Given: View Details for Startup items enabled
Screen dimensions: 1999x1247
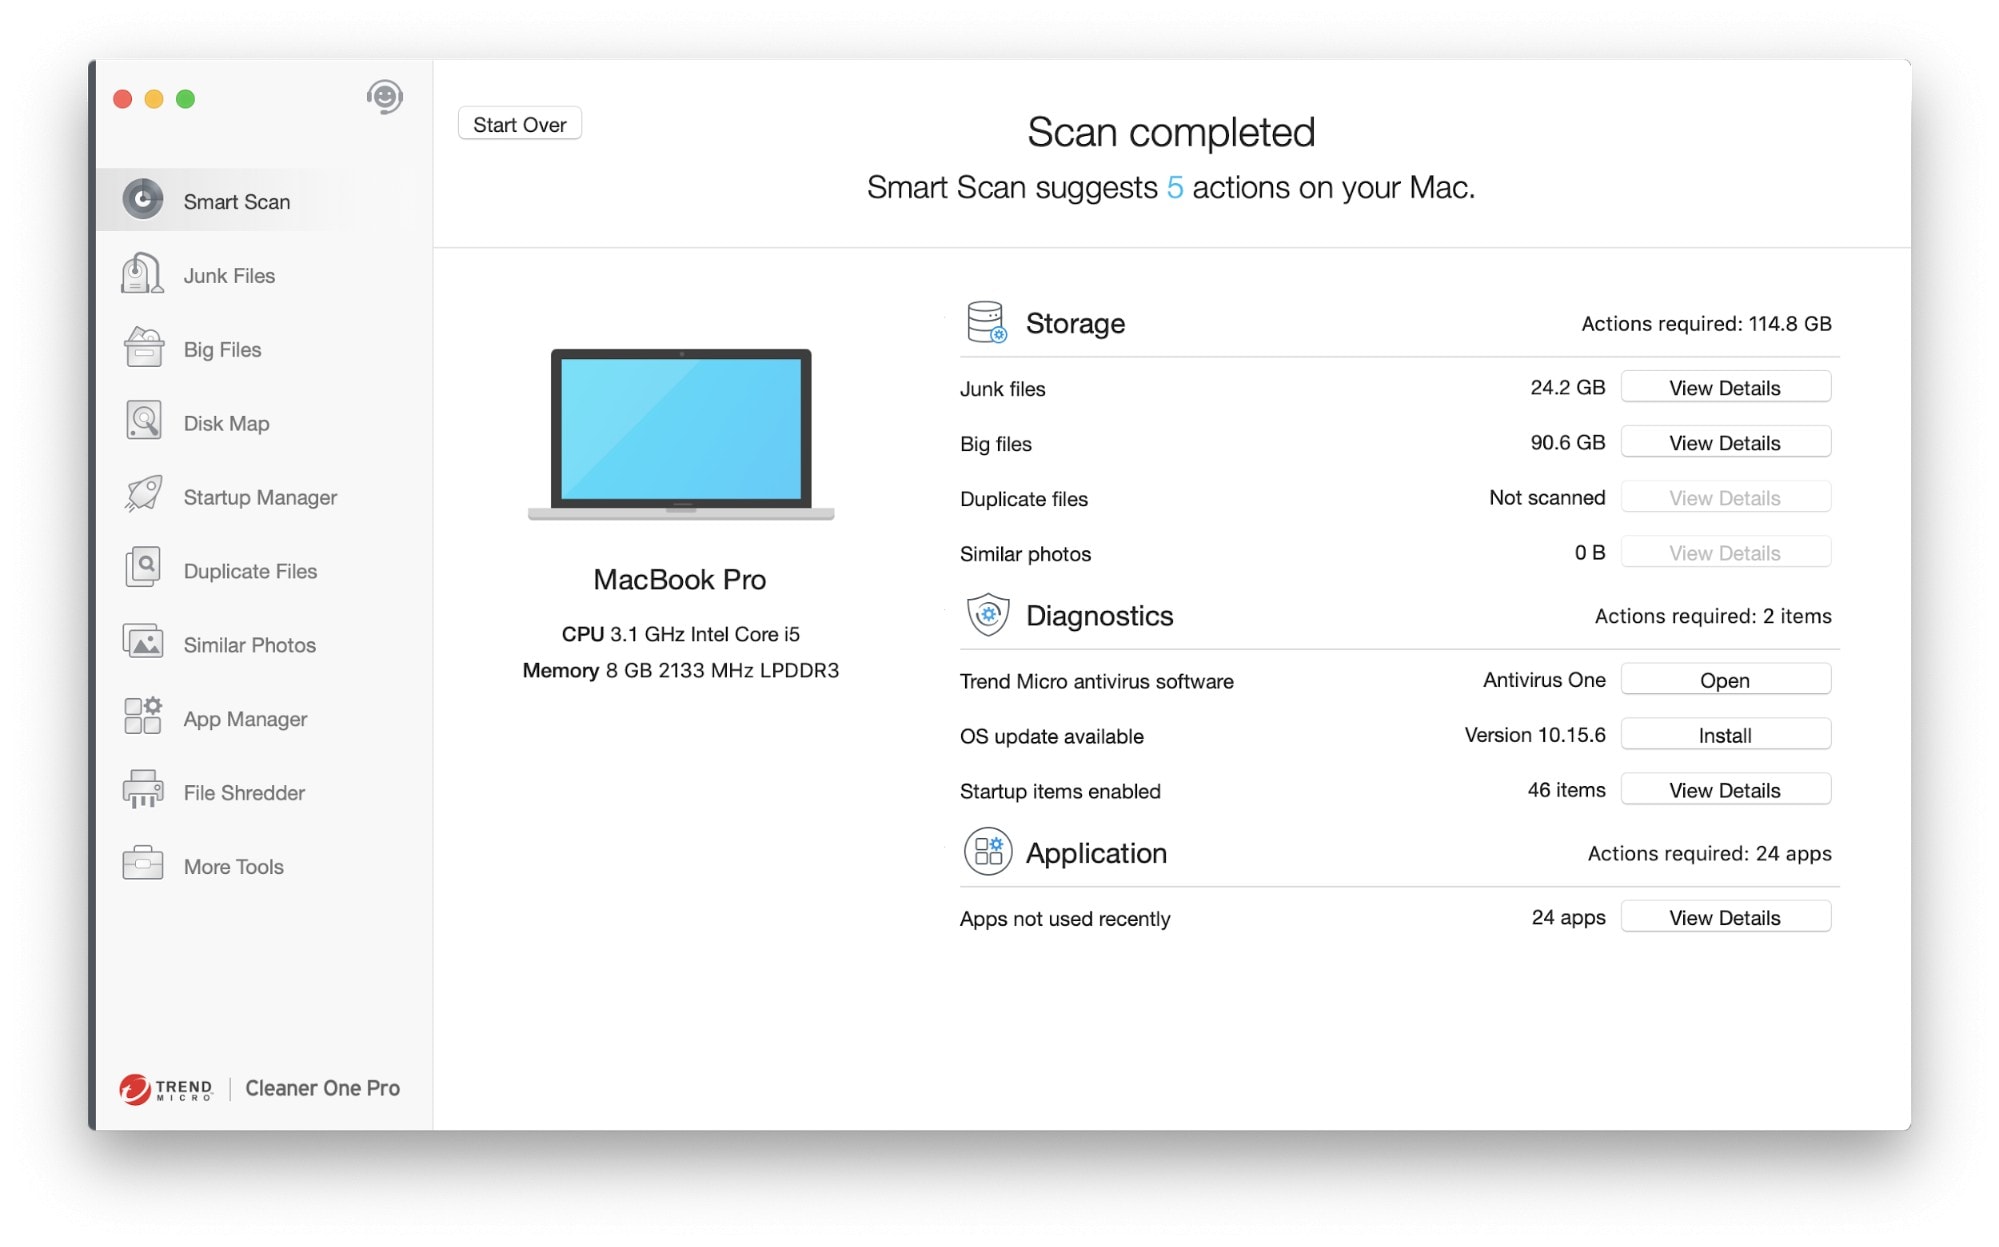Looking at the screenshot, I should click(x=1724, y=790).
